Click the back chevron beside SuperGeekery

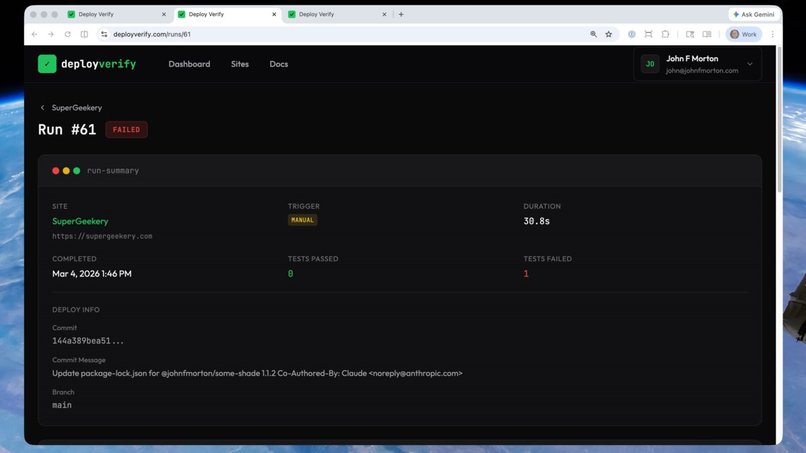coord(43,107)
